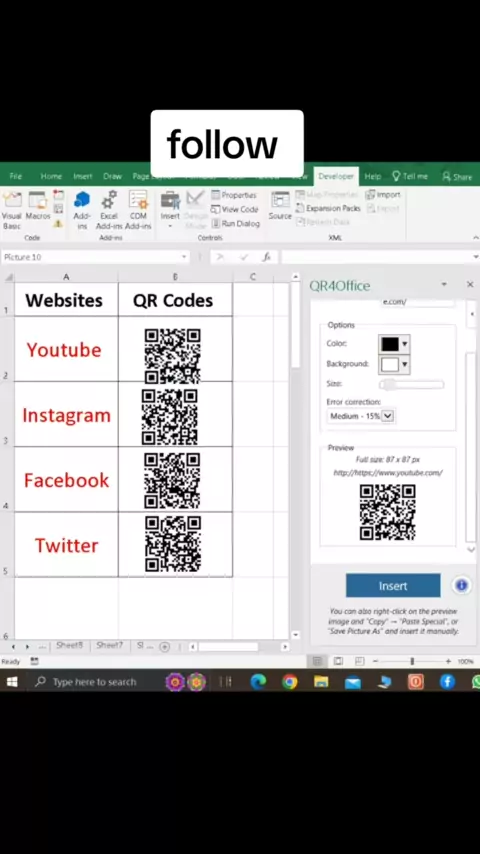
Task: Open the XML Source pane
Action: (x=280, y=206)
